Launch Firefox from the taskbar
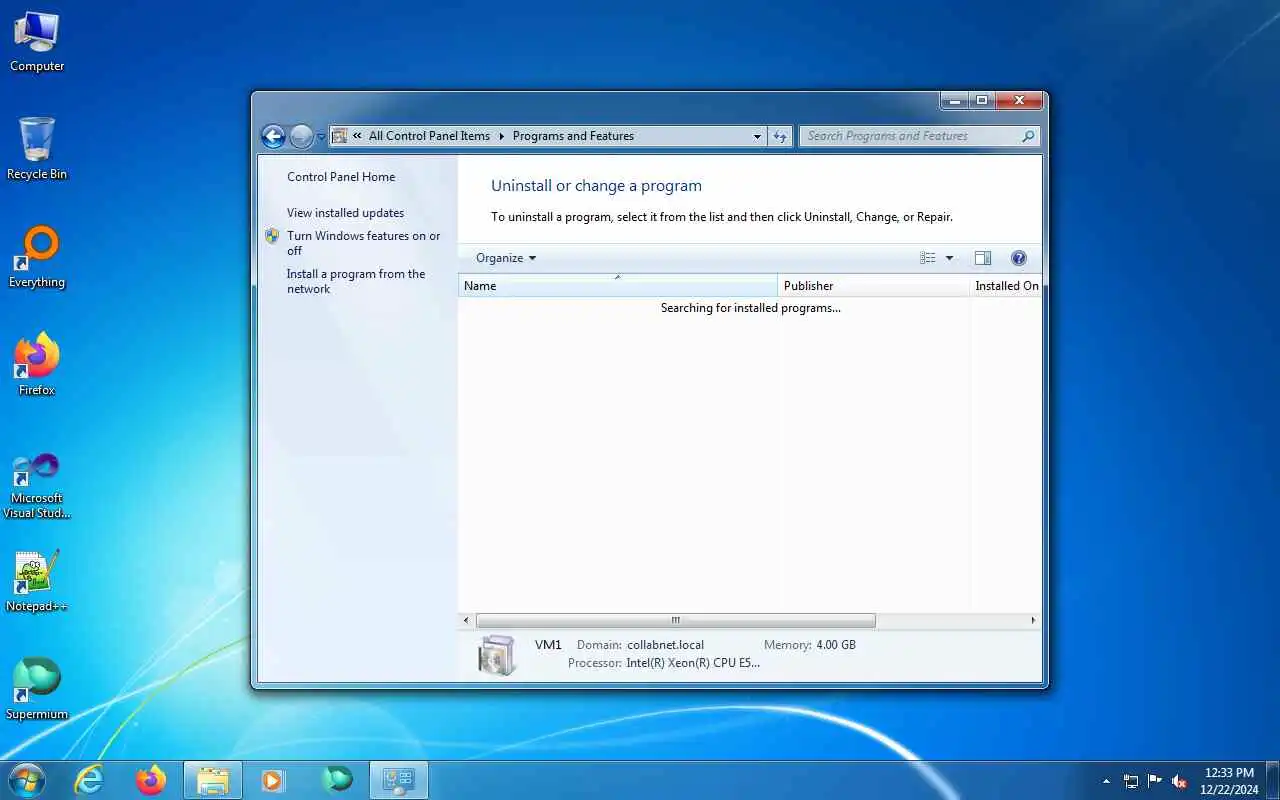The height and width of the screenshot is (800, 1280). click(151, 780)
